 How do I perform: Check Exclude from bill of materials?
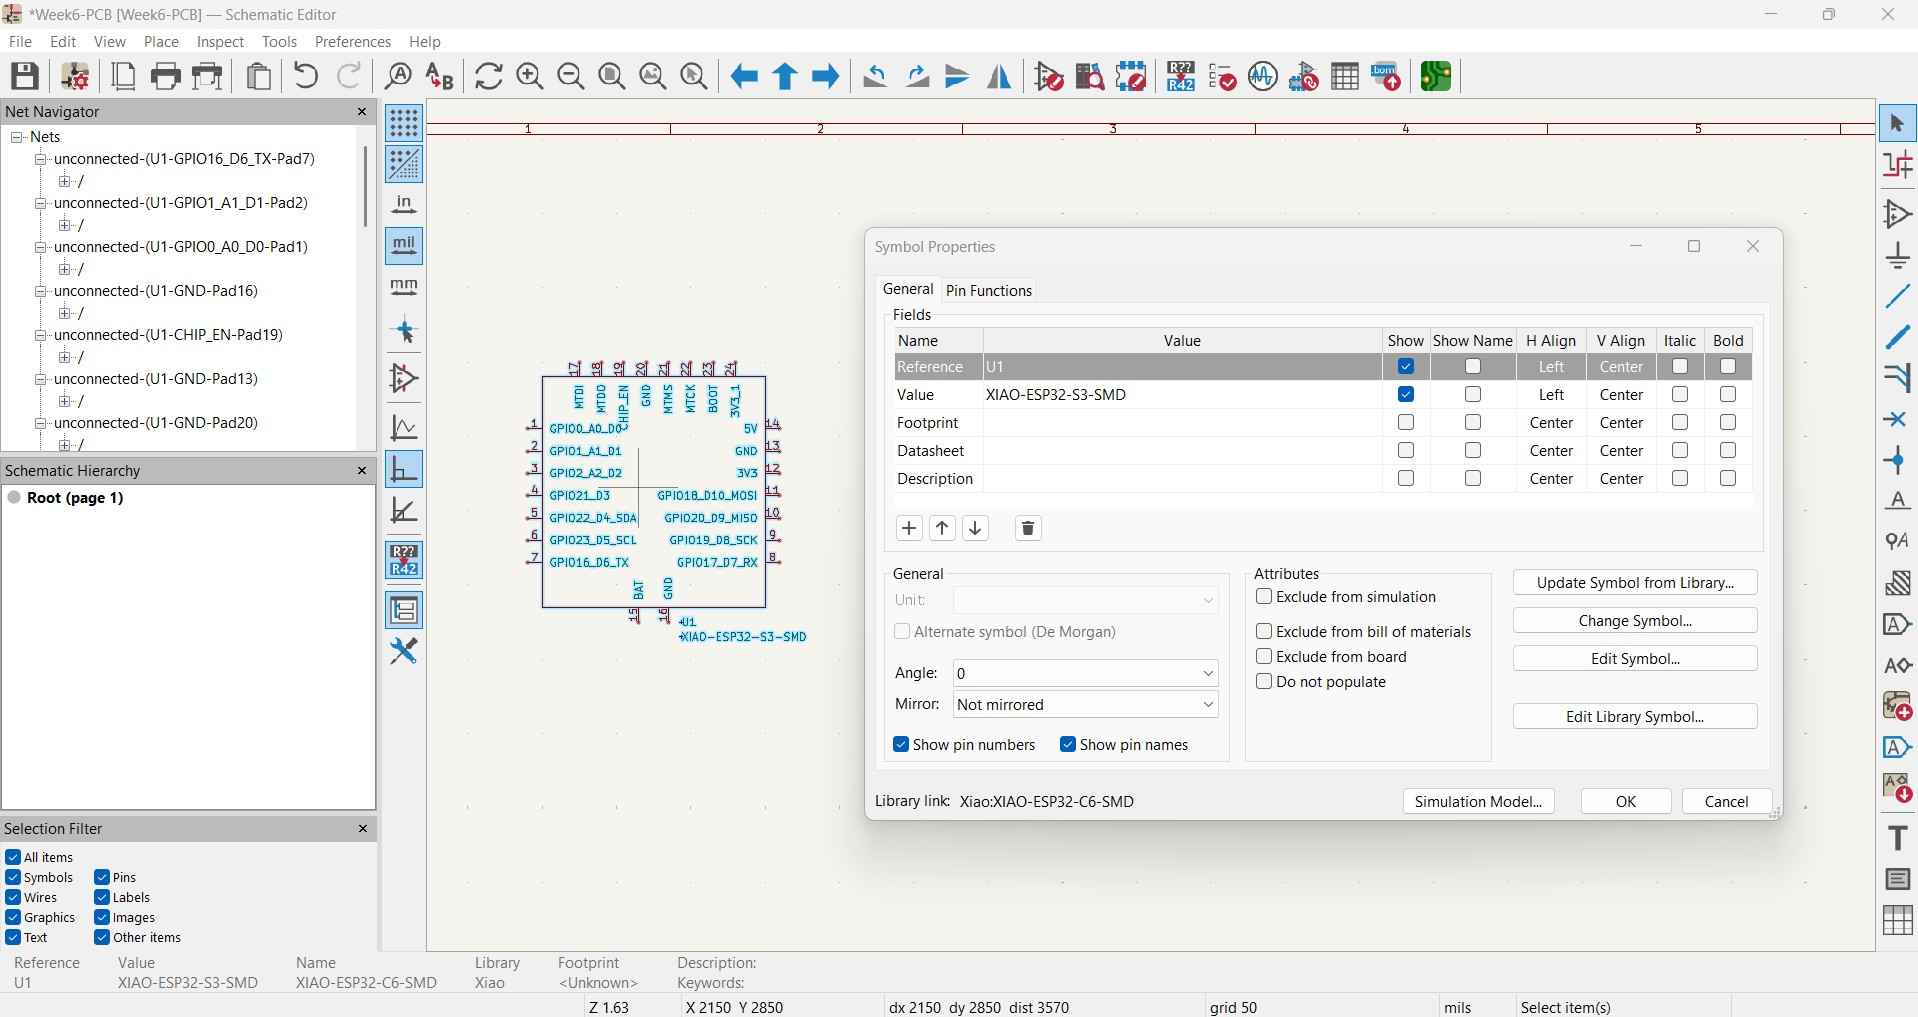pyautogui.click(x=1264, y=632)
